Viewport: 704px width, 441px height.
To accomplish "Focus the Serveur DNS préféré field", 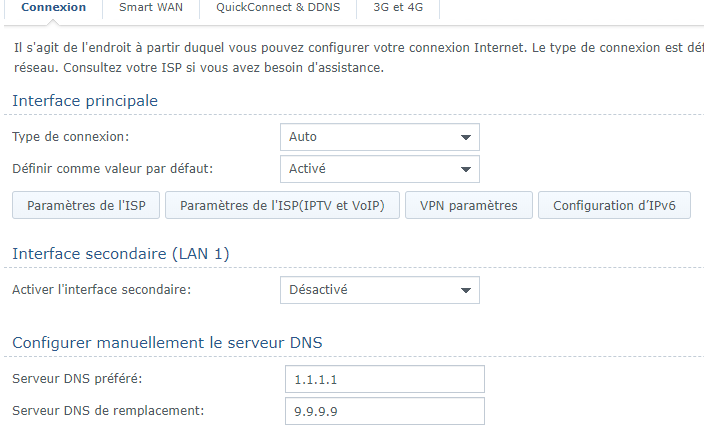I will (385, 379).
